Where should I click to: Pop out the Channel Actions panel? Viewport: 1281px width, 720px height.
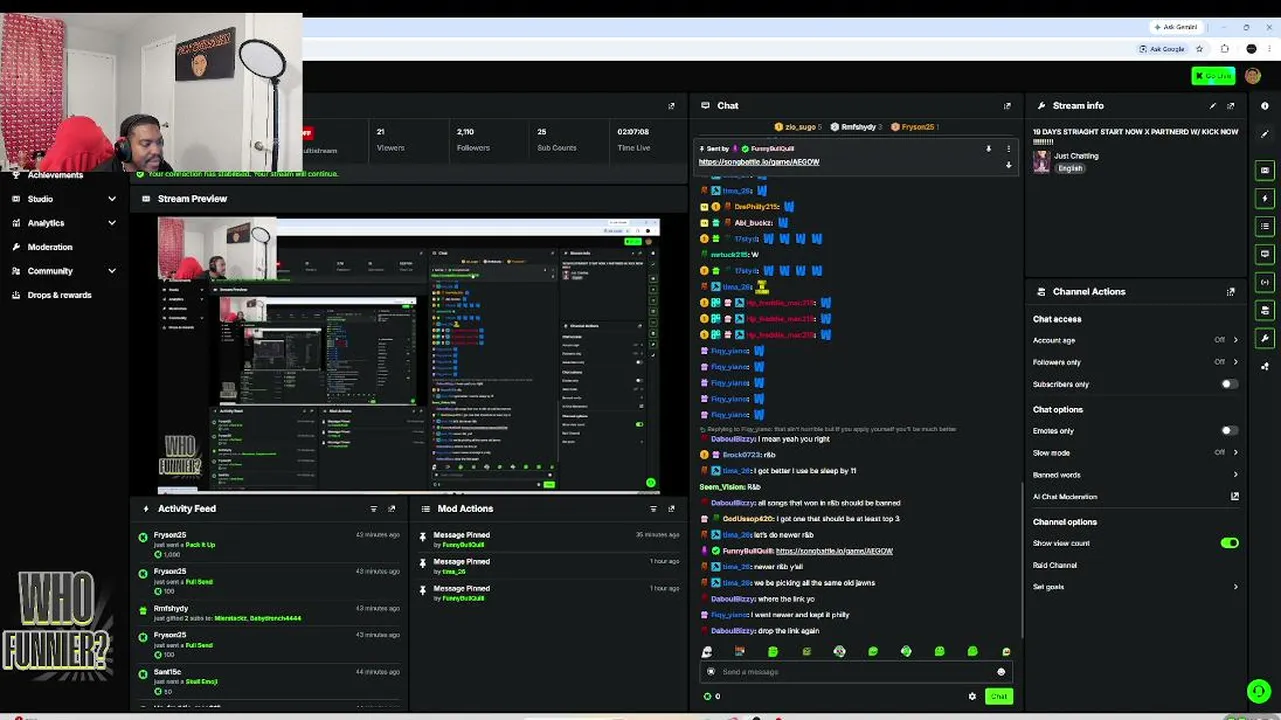pos(1231,292)
